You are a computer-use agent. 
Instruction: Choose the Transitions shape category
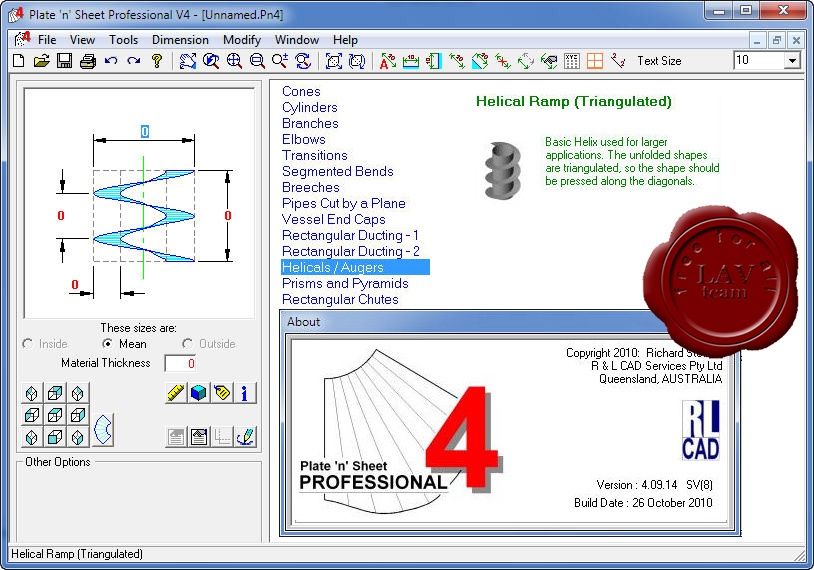click(315, 156)
